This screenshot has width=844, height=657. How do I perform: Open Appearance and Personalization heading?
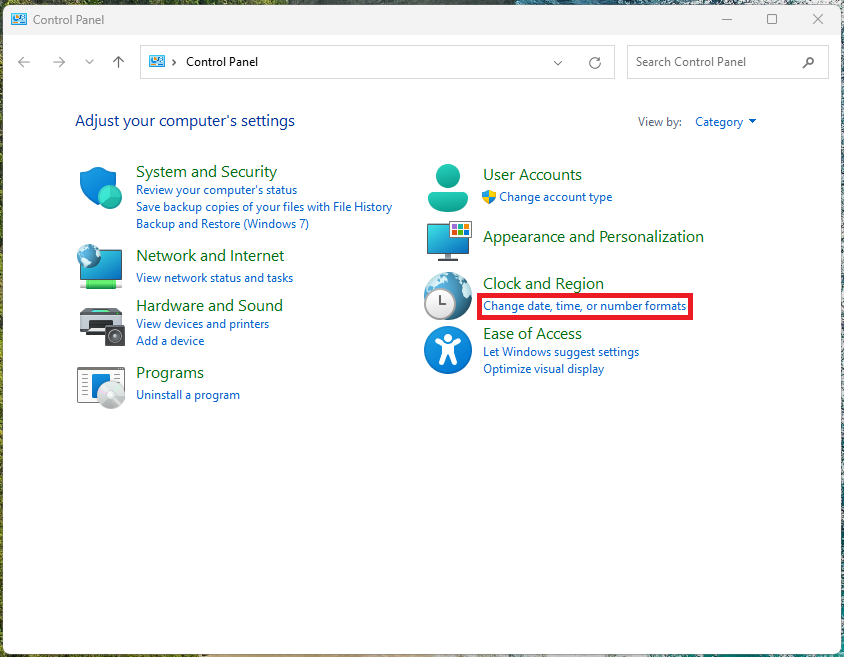point(593,237)
